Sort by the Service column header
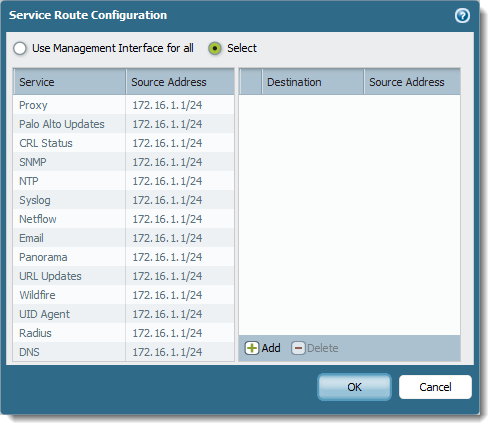 (69, 82)
